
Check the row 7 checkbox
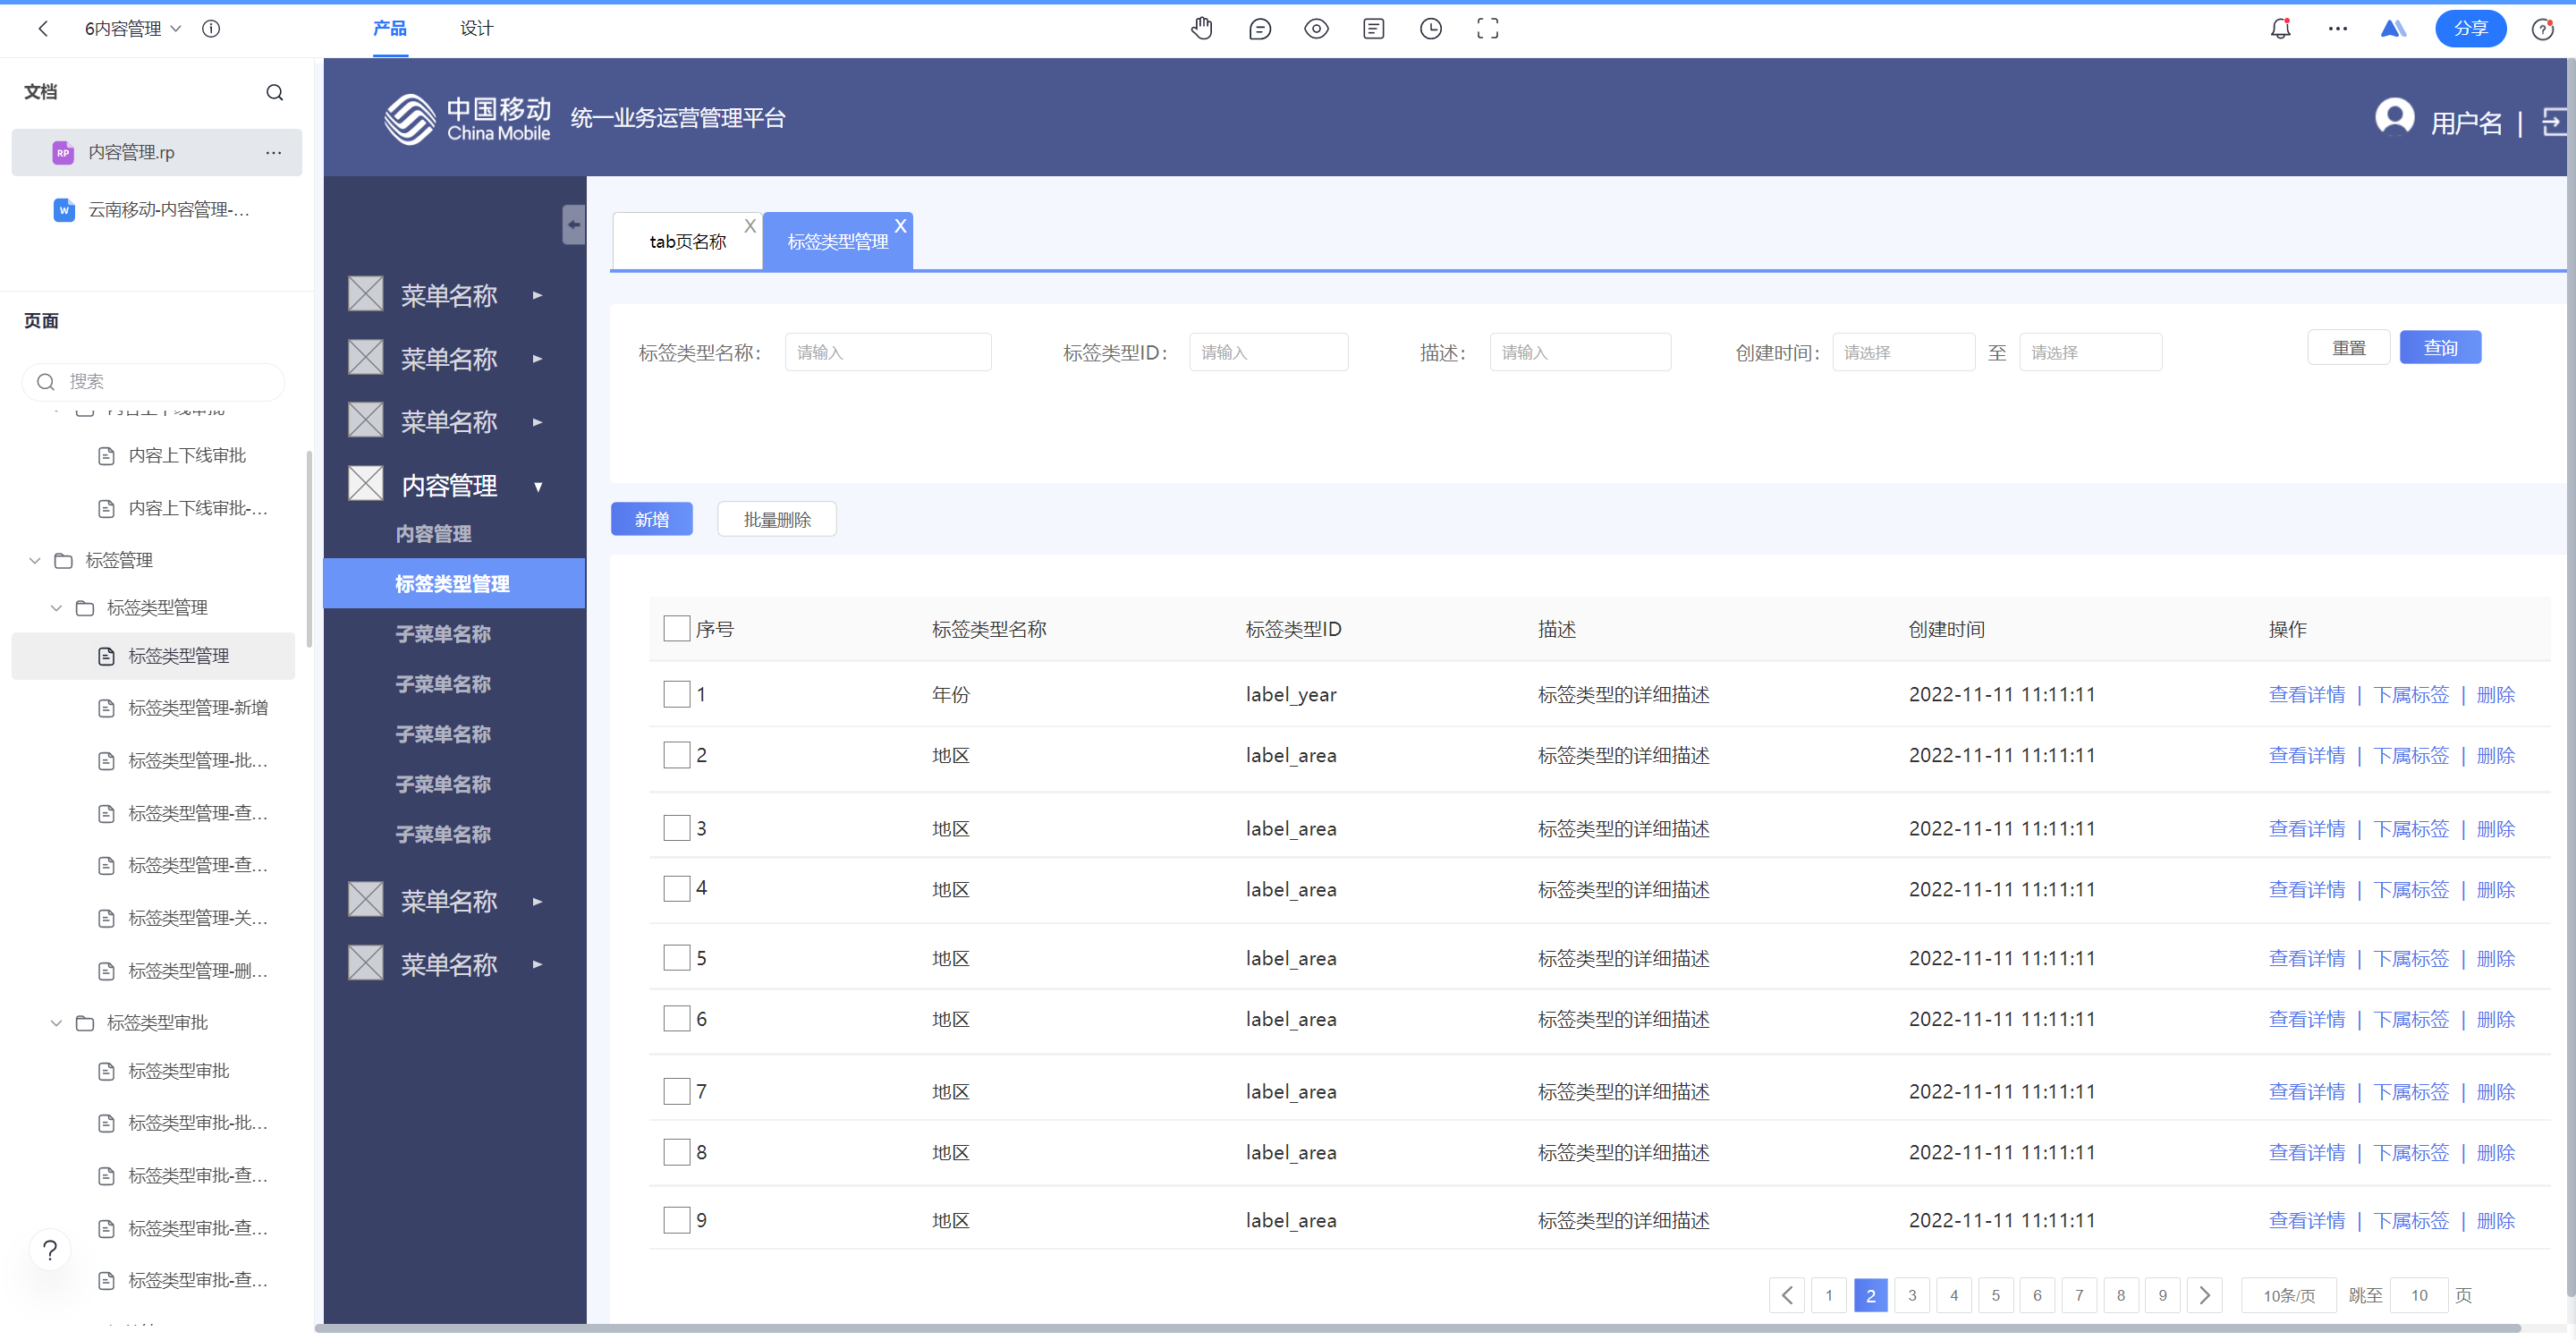coord(677,1092)
